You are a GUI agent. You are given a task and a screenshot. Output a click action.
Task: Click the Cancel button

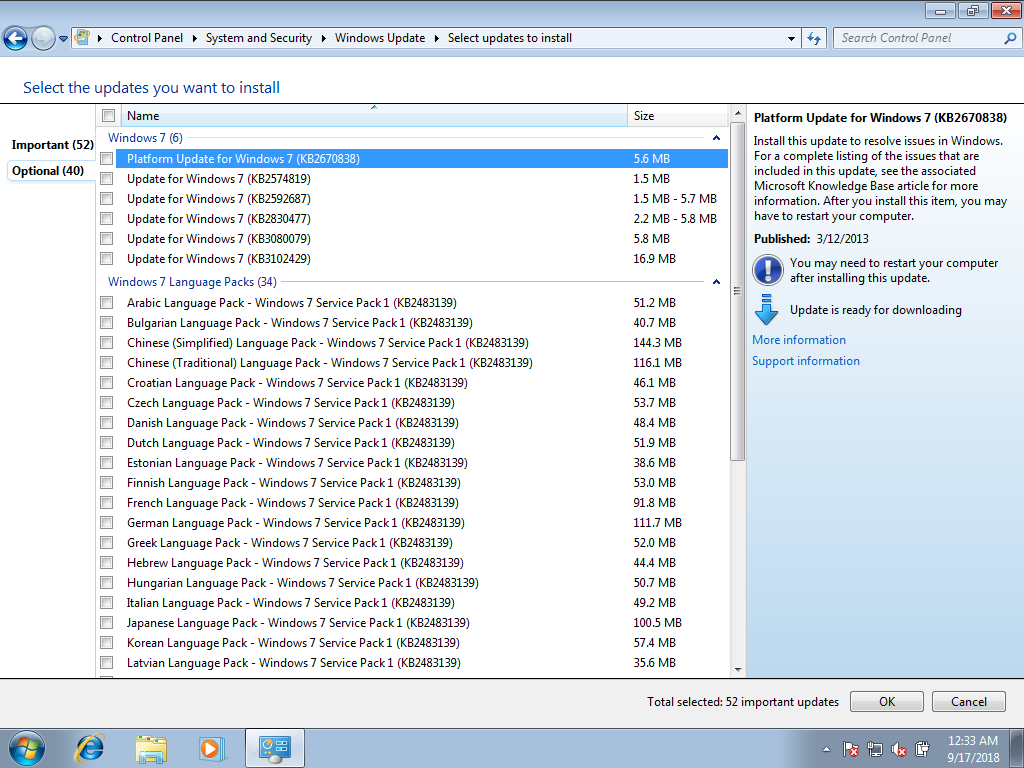click(x=968, y=701)
